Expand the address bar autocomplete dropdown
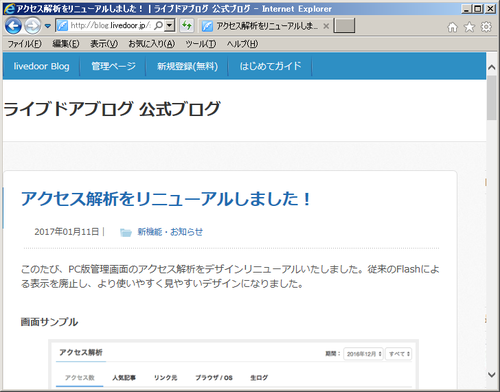This screenshot has width=500, height=392. [170, 25]
